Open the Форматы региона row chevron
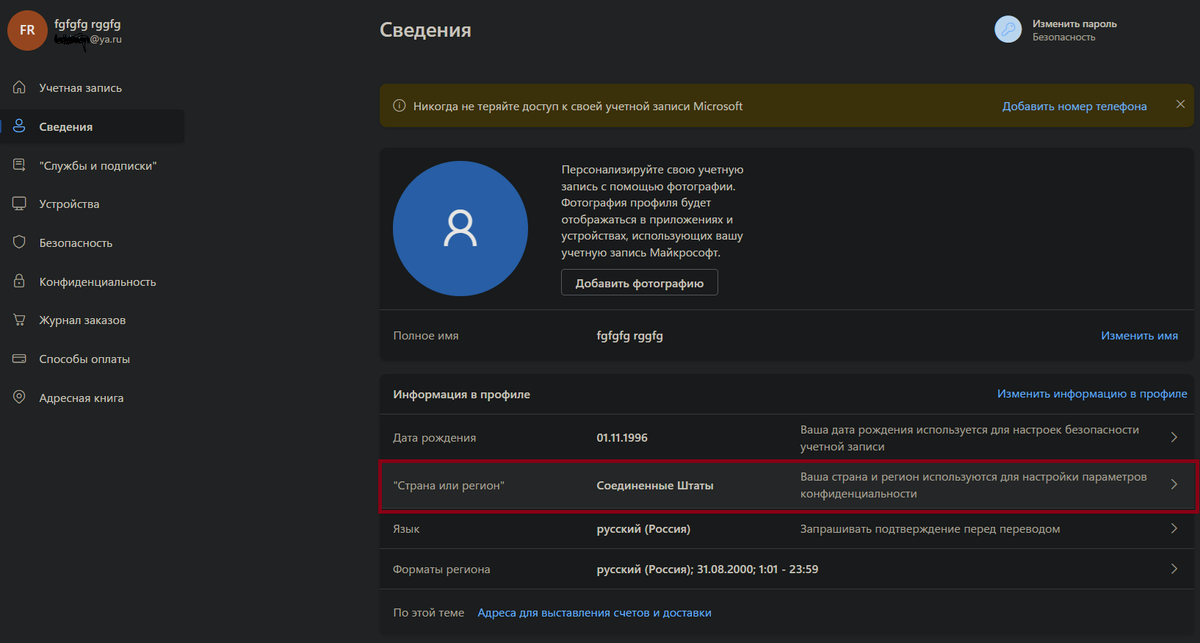 [x=1174, y=569]
